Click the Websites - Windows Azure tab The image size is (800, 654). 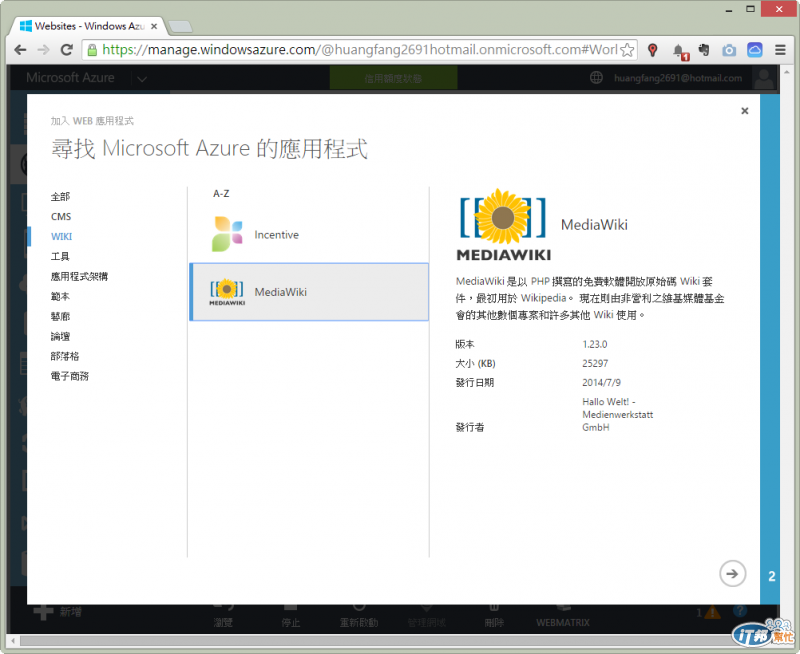88,26
